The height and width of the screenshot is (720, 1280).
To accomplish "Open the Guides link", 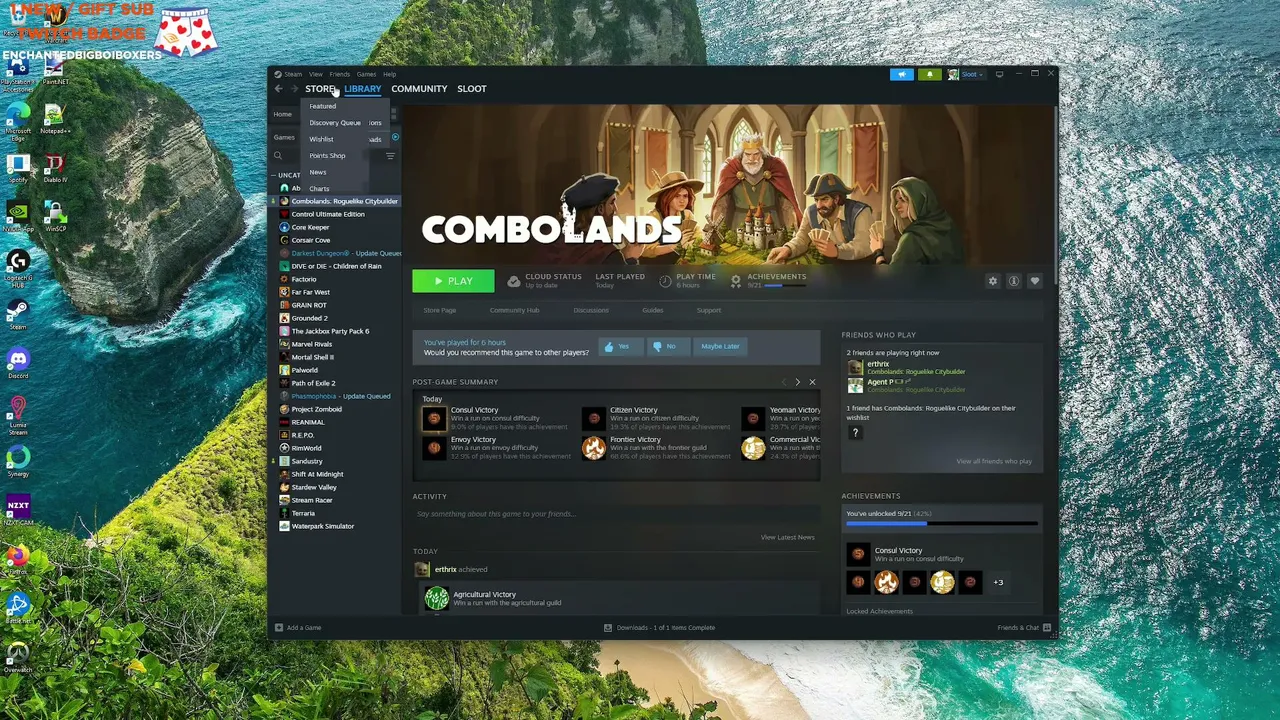I will point(653,310).
